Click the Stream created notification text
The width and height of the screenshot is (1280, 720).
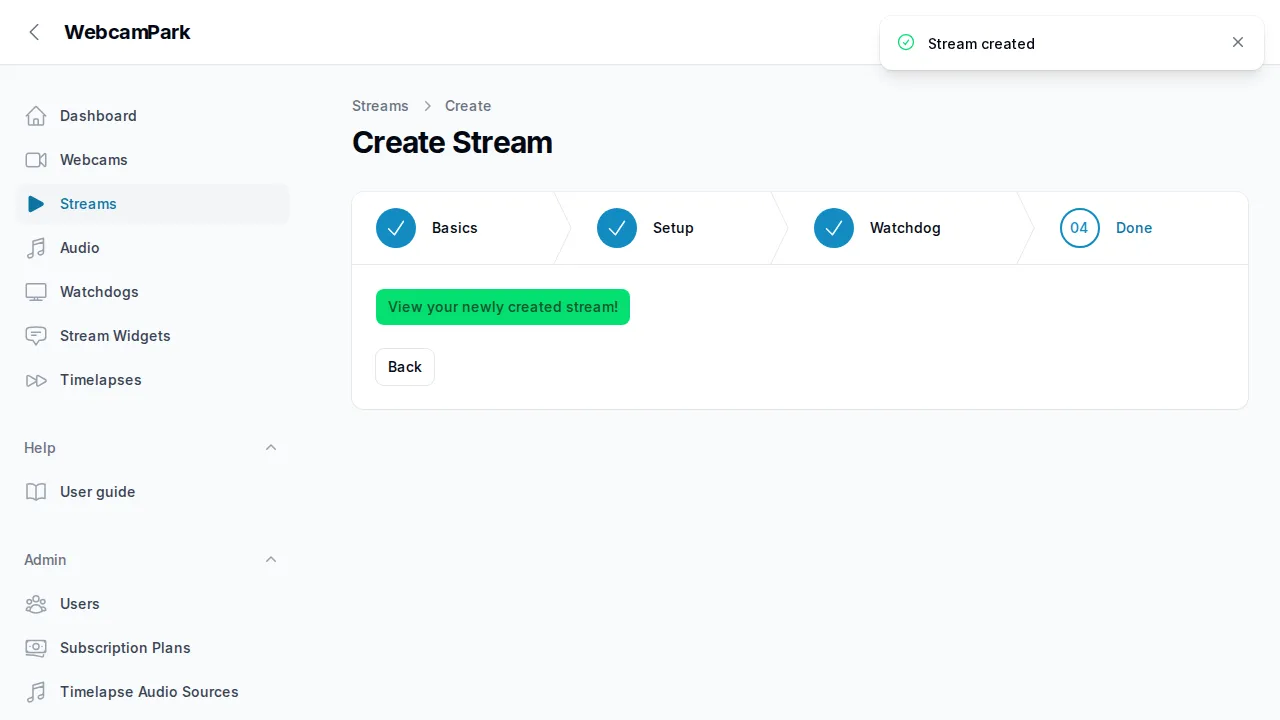(981, 43)
